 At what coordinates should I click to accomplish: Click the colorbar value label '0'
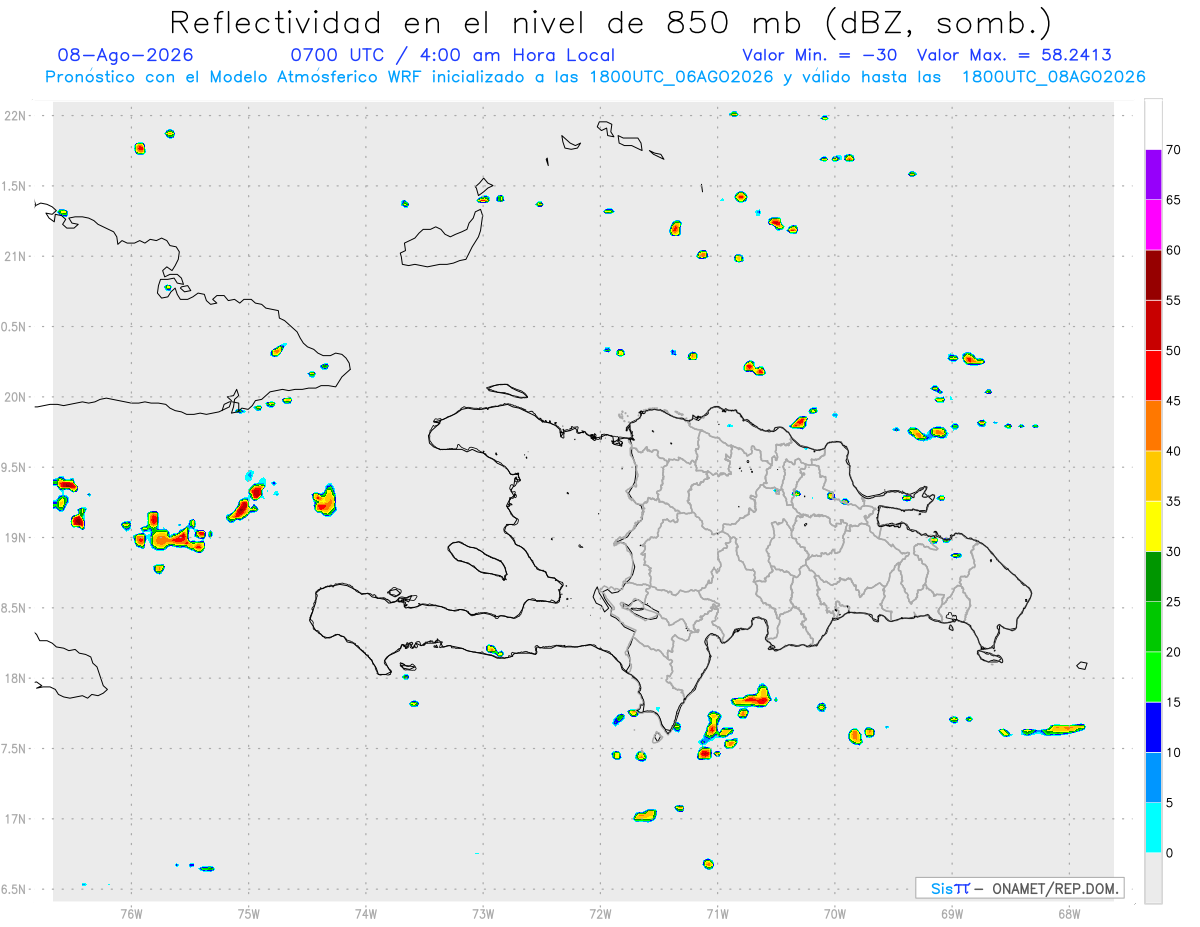coord(1169,853)
